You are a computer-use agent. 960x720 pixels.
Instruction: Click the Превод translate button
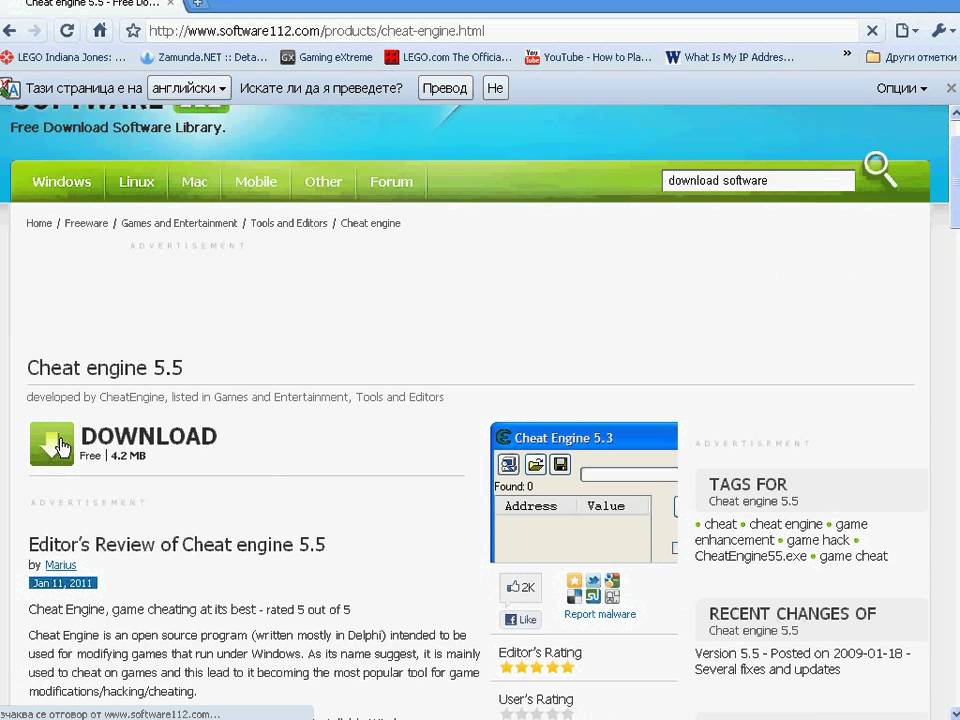click(445, 88)
